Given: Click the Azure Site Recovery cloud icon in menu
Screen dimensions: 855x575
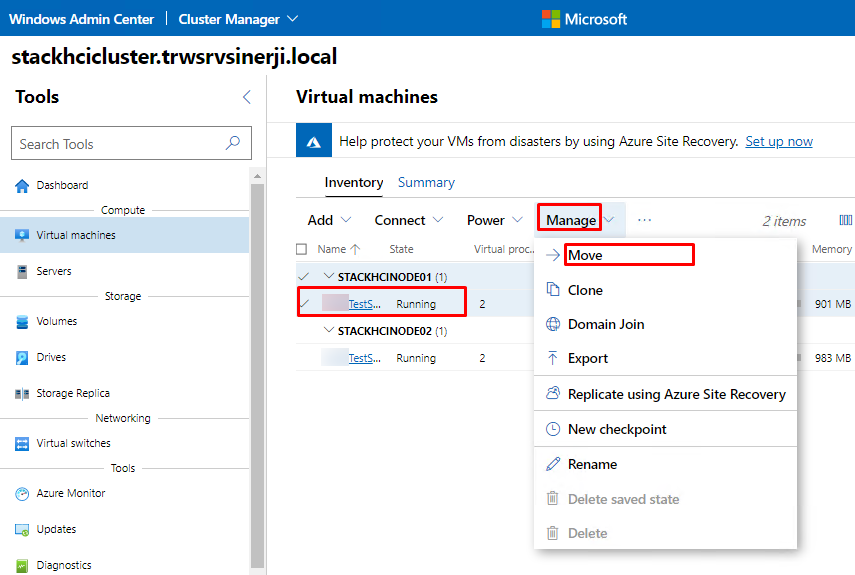Looking at the screenshot, I should tap(552, 394).
